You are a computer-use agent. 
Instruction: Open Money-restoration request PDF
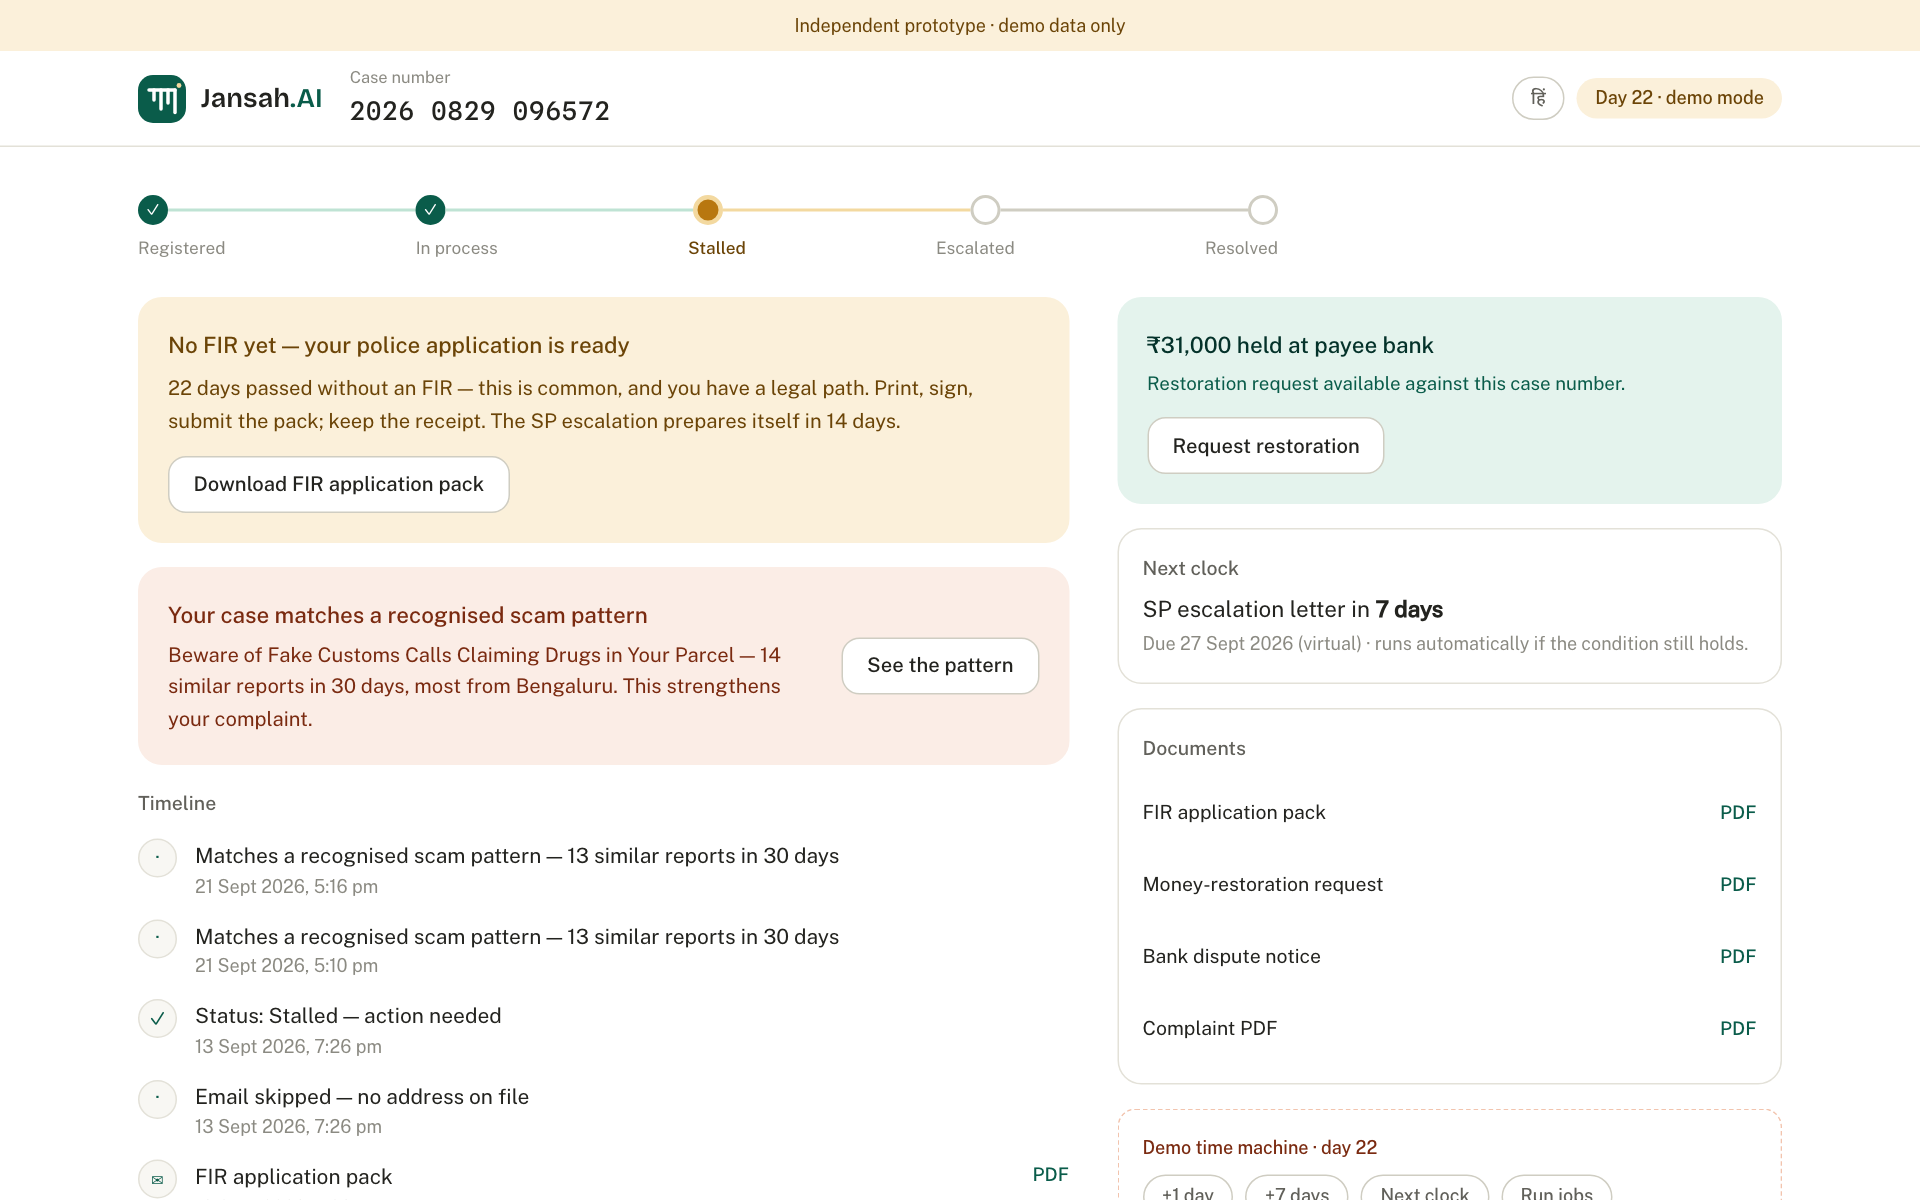point(1737,885)
